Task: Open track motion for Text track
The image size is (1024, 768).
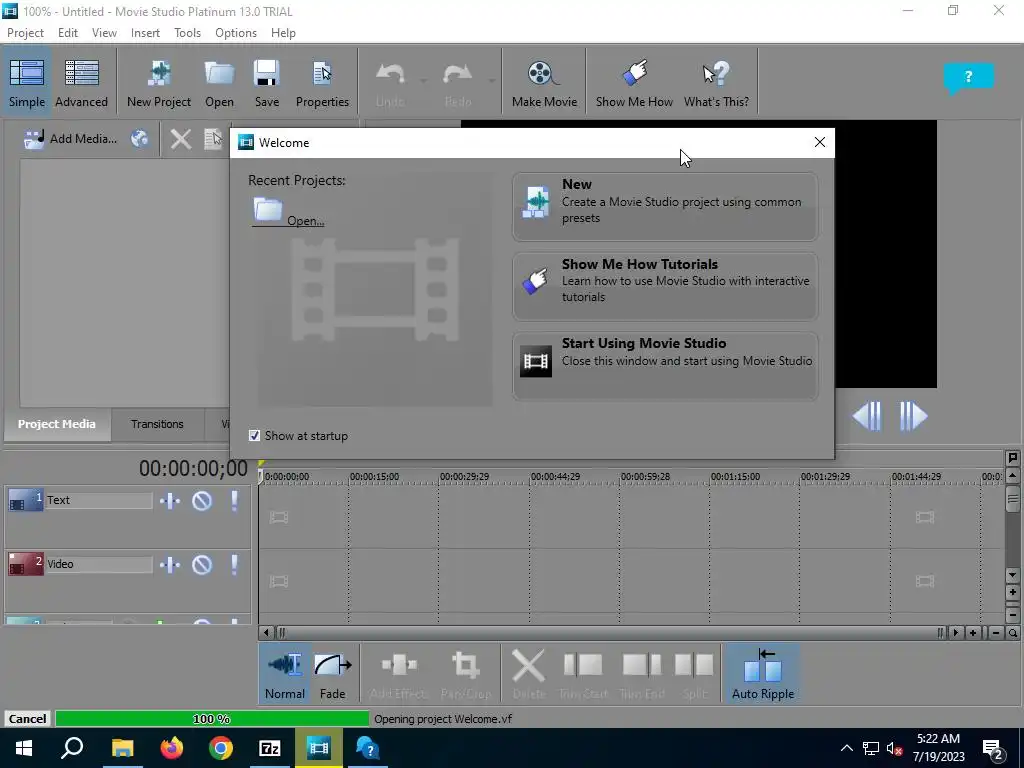Action: pos(170,501)
